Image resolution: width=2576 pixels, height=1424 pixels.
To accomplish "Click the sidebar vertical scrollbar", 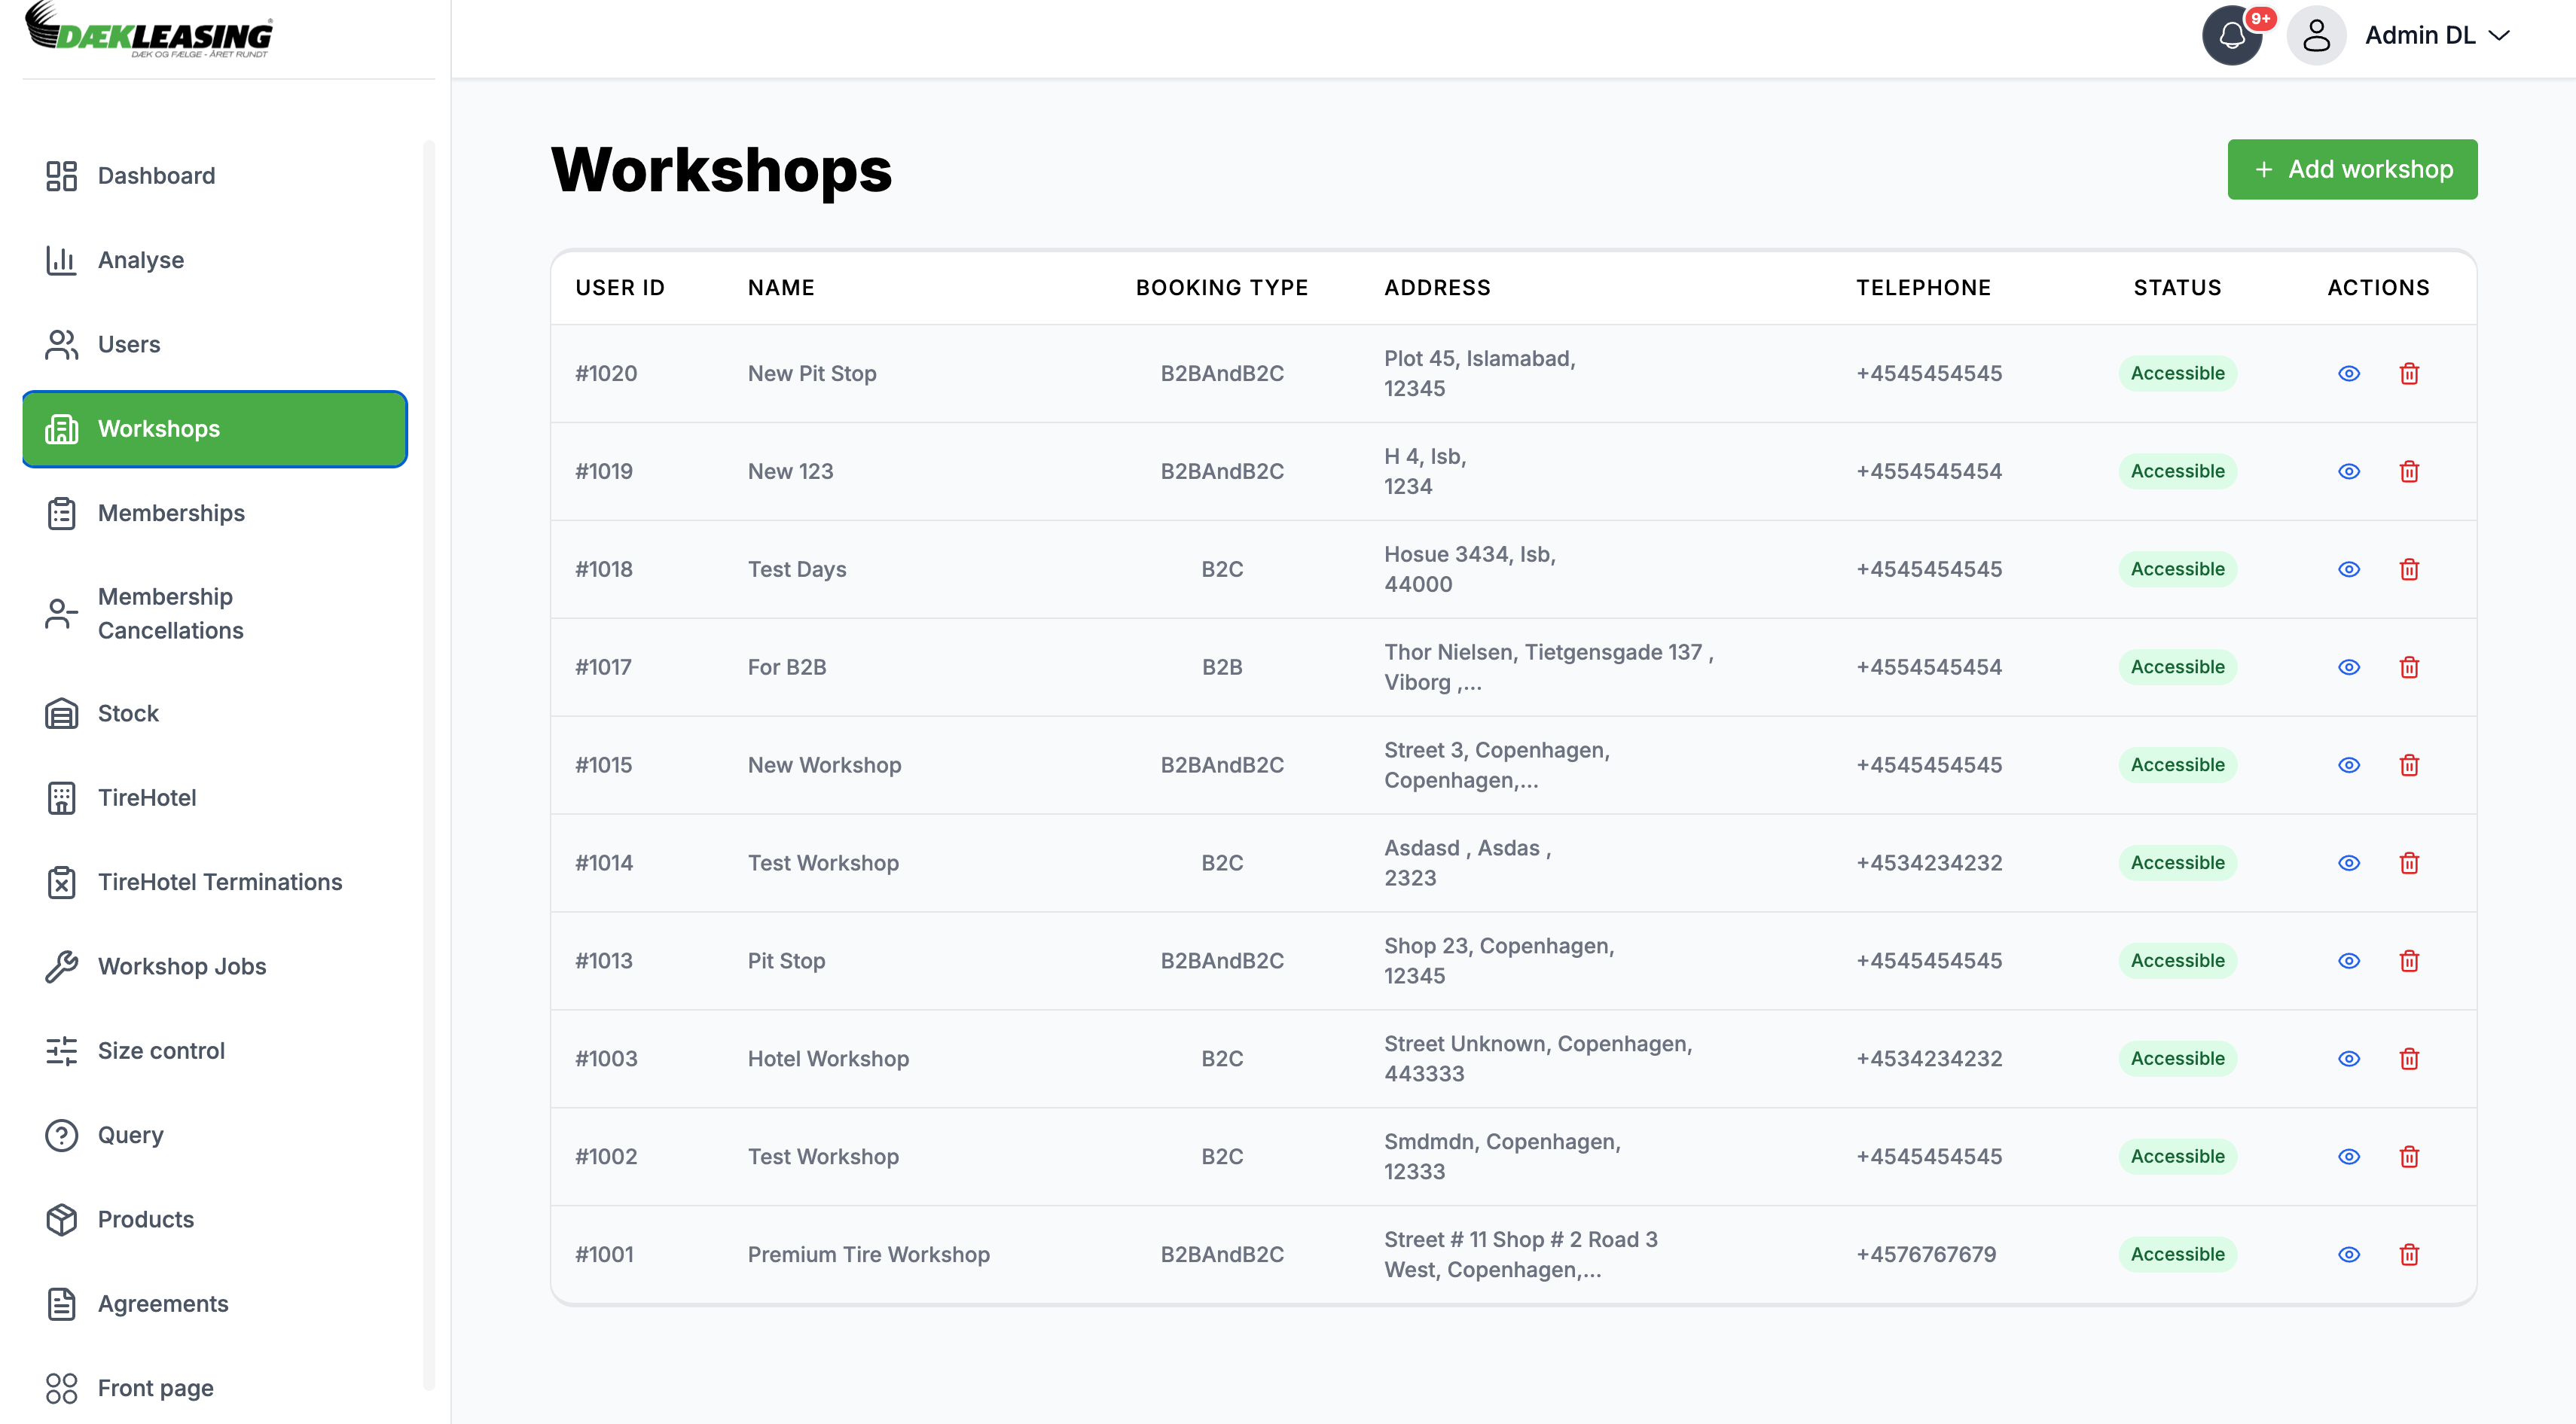I will (x=429, y=765).
